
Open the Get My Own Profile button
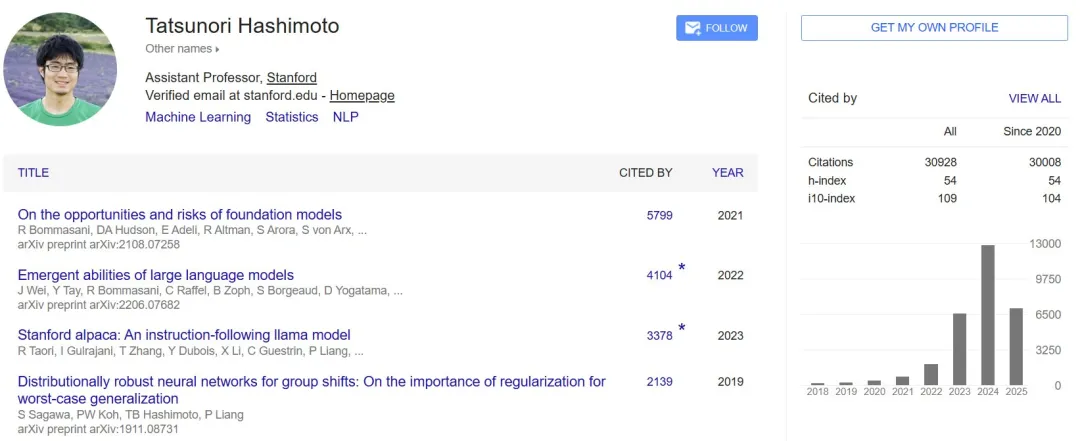tap(934, 28)
